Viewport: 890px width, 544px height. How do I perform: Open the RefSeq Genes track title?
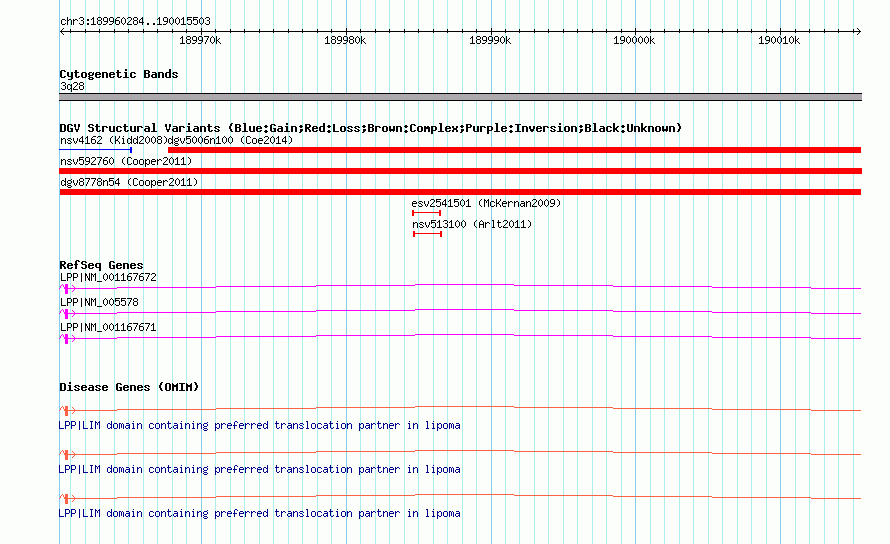(101, 265)
